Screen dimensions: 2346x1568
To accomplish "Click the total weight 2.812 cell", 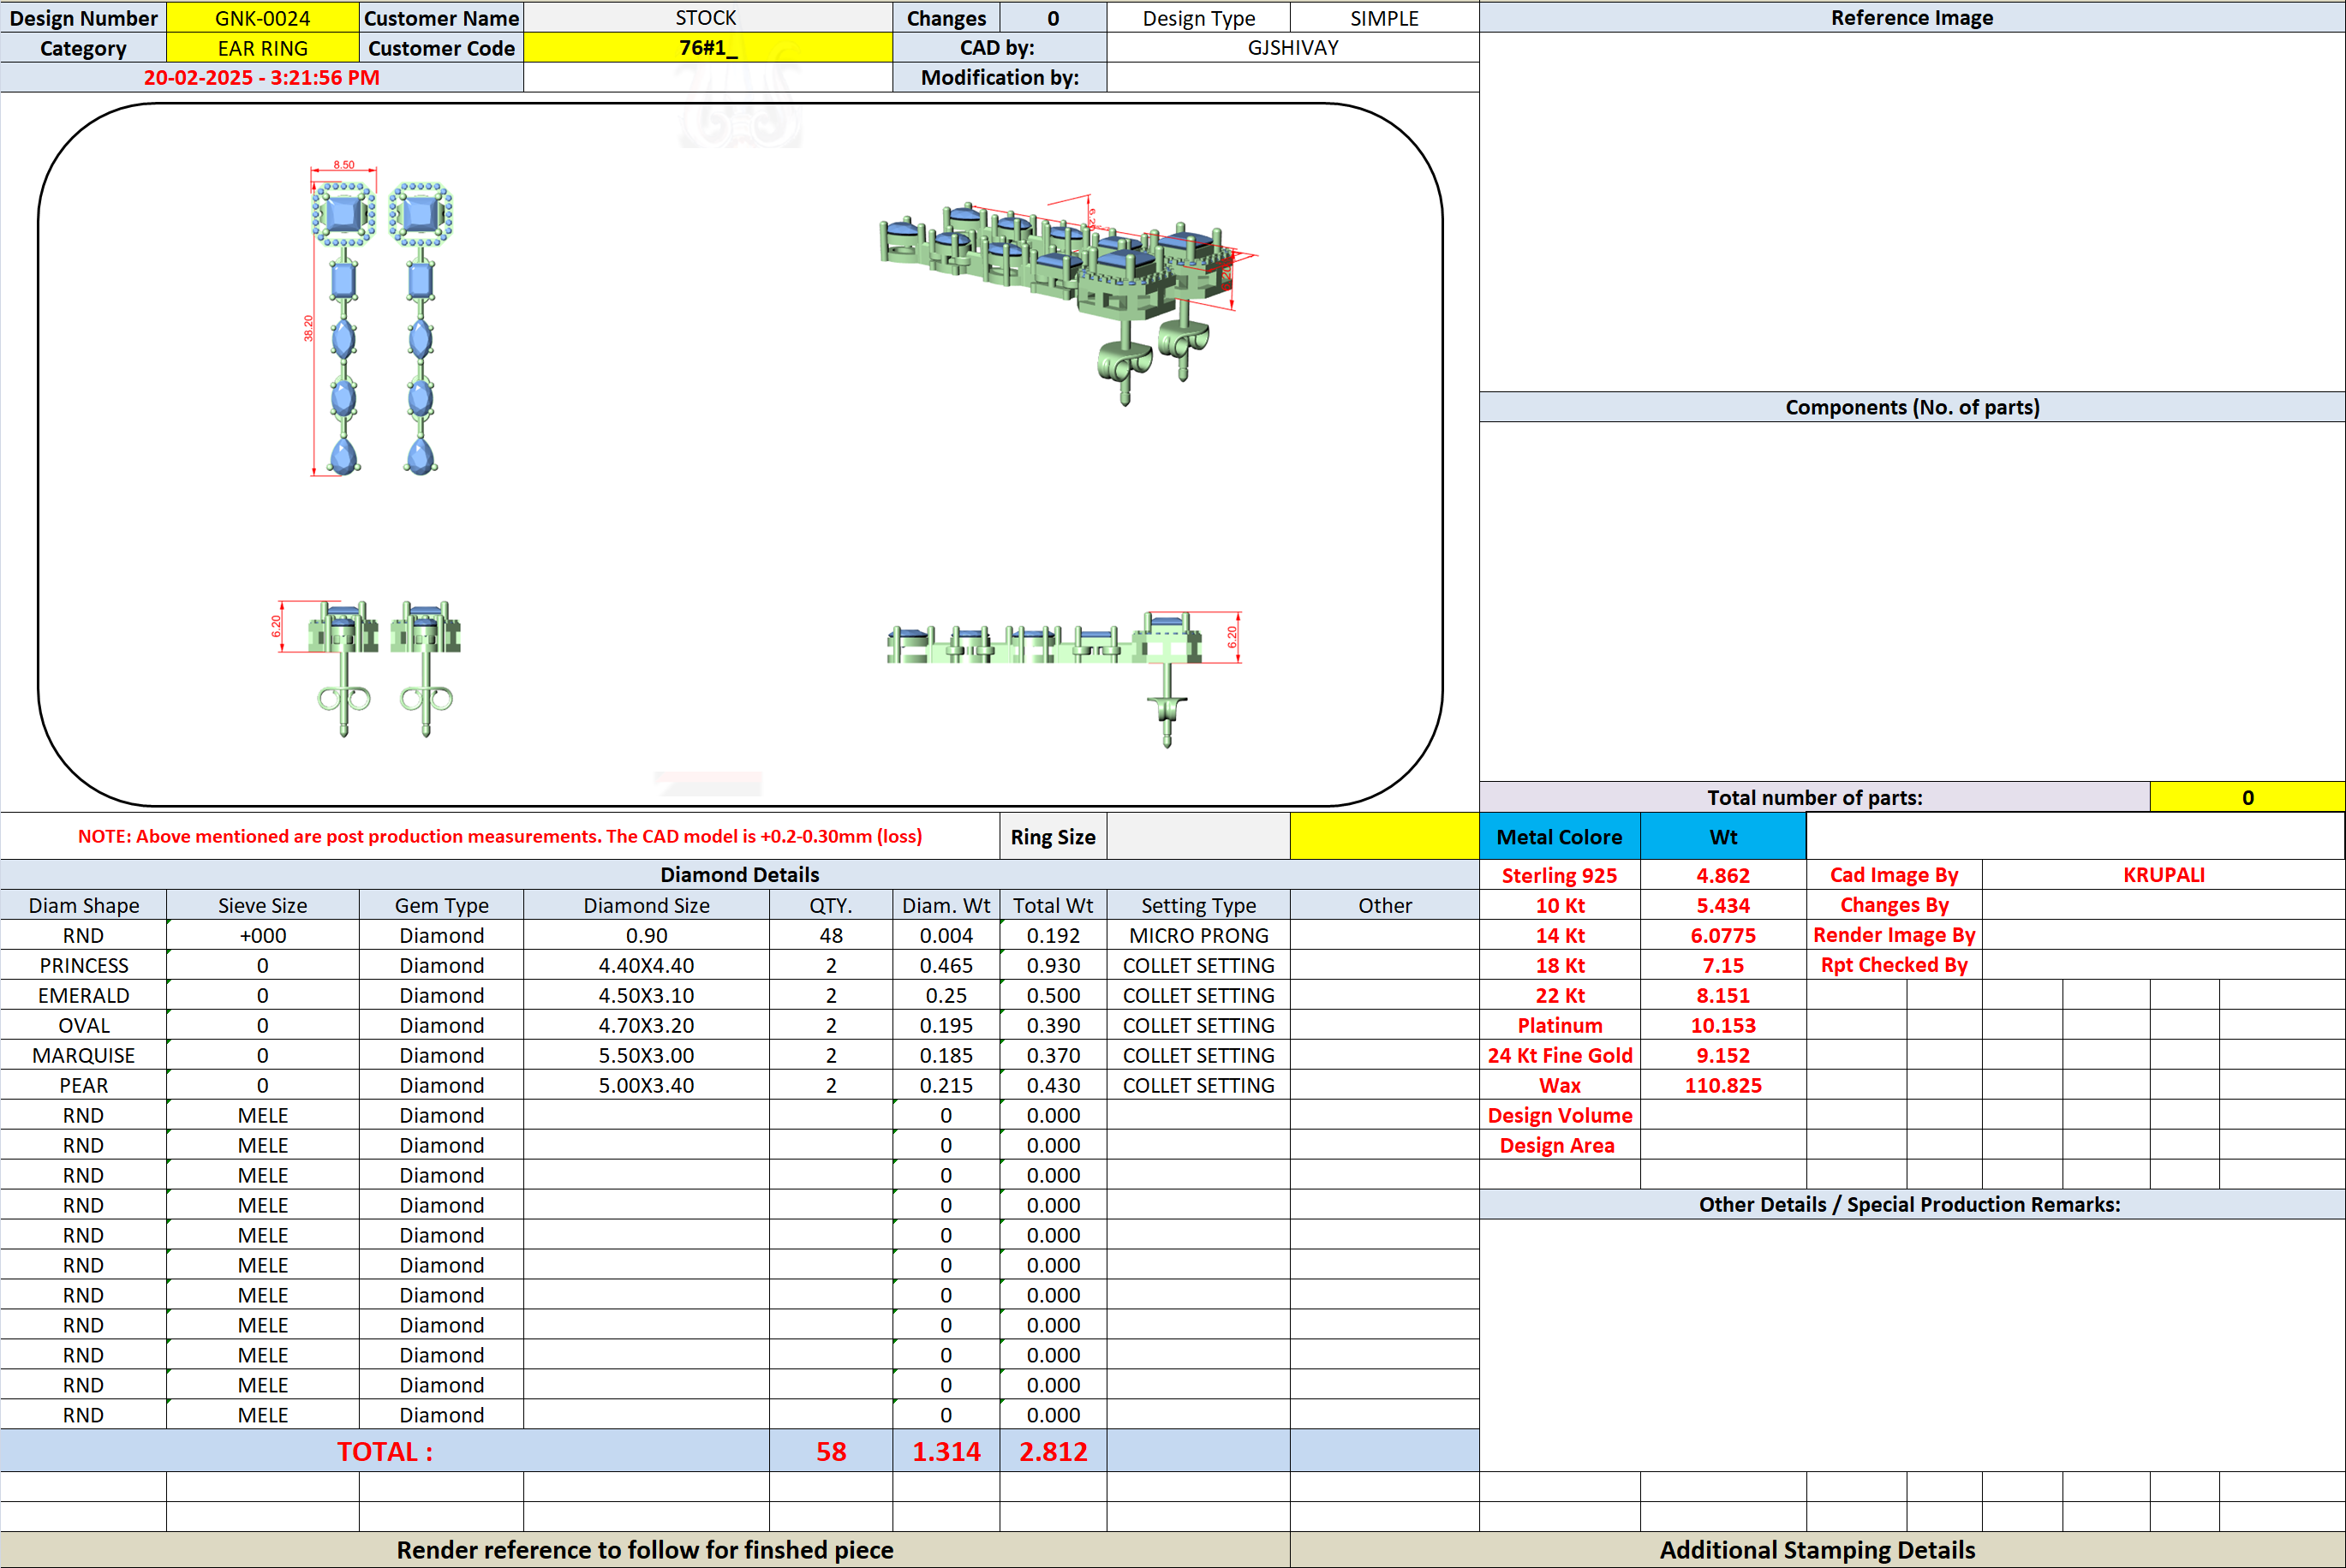I will 1053,1451.
